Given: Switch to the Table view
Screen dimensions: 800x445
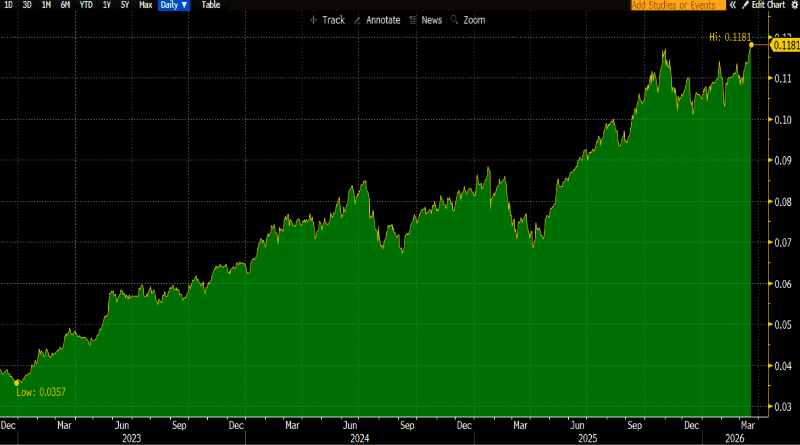Looking at the screenshot, I should click(211, 5).
